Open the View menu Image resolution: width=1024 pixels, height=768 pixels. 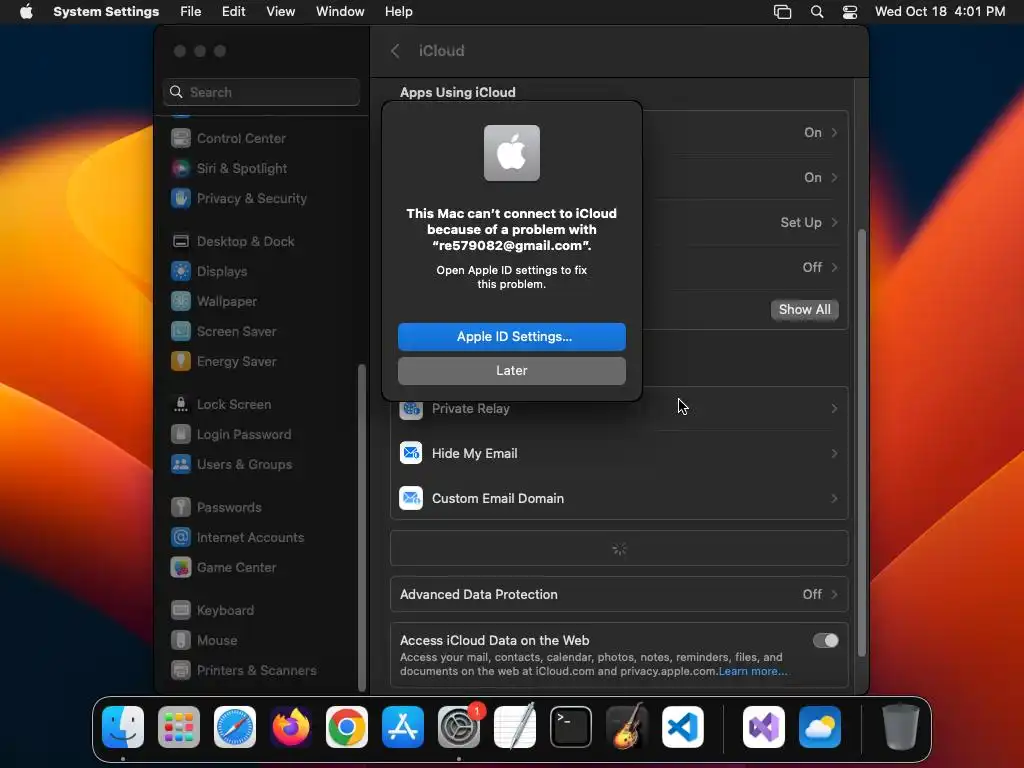pyautogui.click(x=281, y=12)
